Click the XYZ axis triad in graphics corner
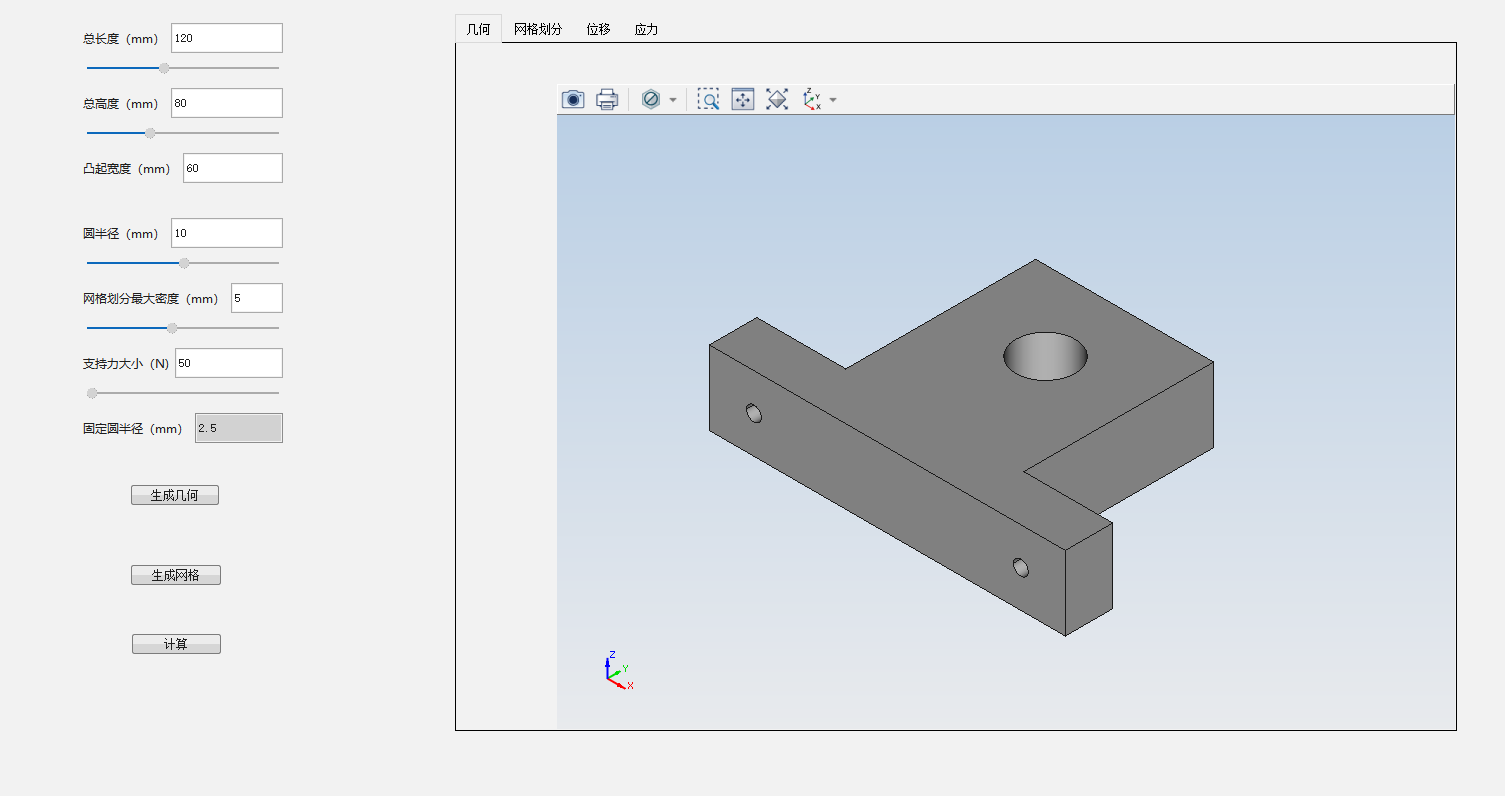 pos(618,670)
